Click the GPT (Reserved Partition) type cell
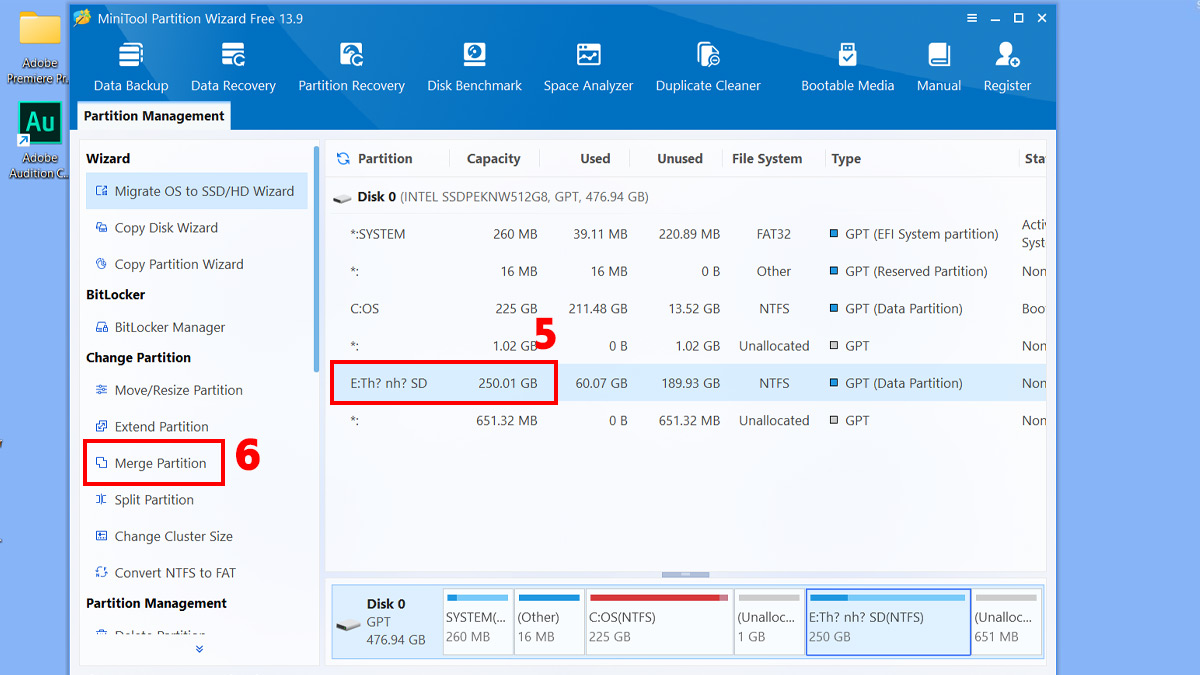1200x675 pixels. point(908,271)
